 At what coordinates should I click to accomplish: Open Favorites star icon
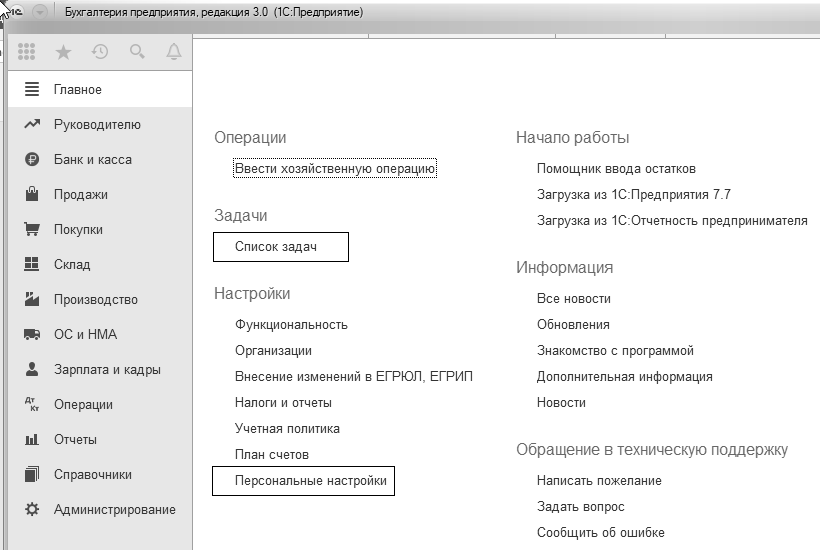[63, 52]
